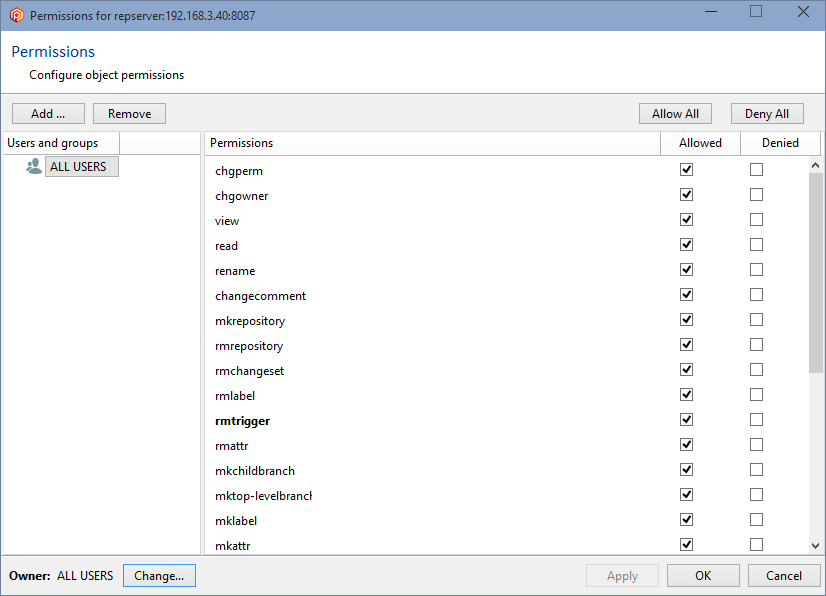Select the mkrepository permission name
This screenshot has height=596, width=826.
coord(250,321)
